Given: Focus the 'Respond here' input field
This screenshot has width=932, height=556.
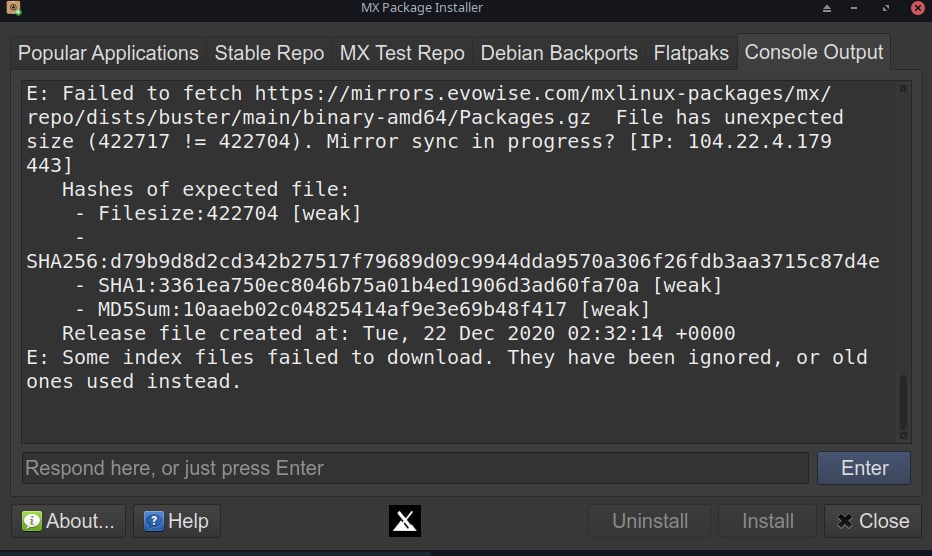Looking at the screenshot, I should click(415, 468).
